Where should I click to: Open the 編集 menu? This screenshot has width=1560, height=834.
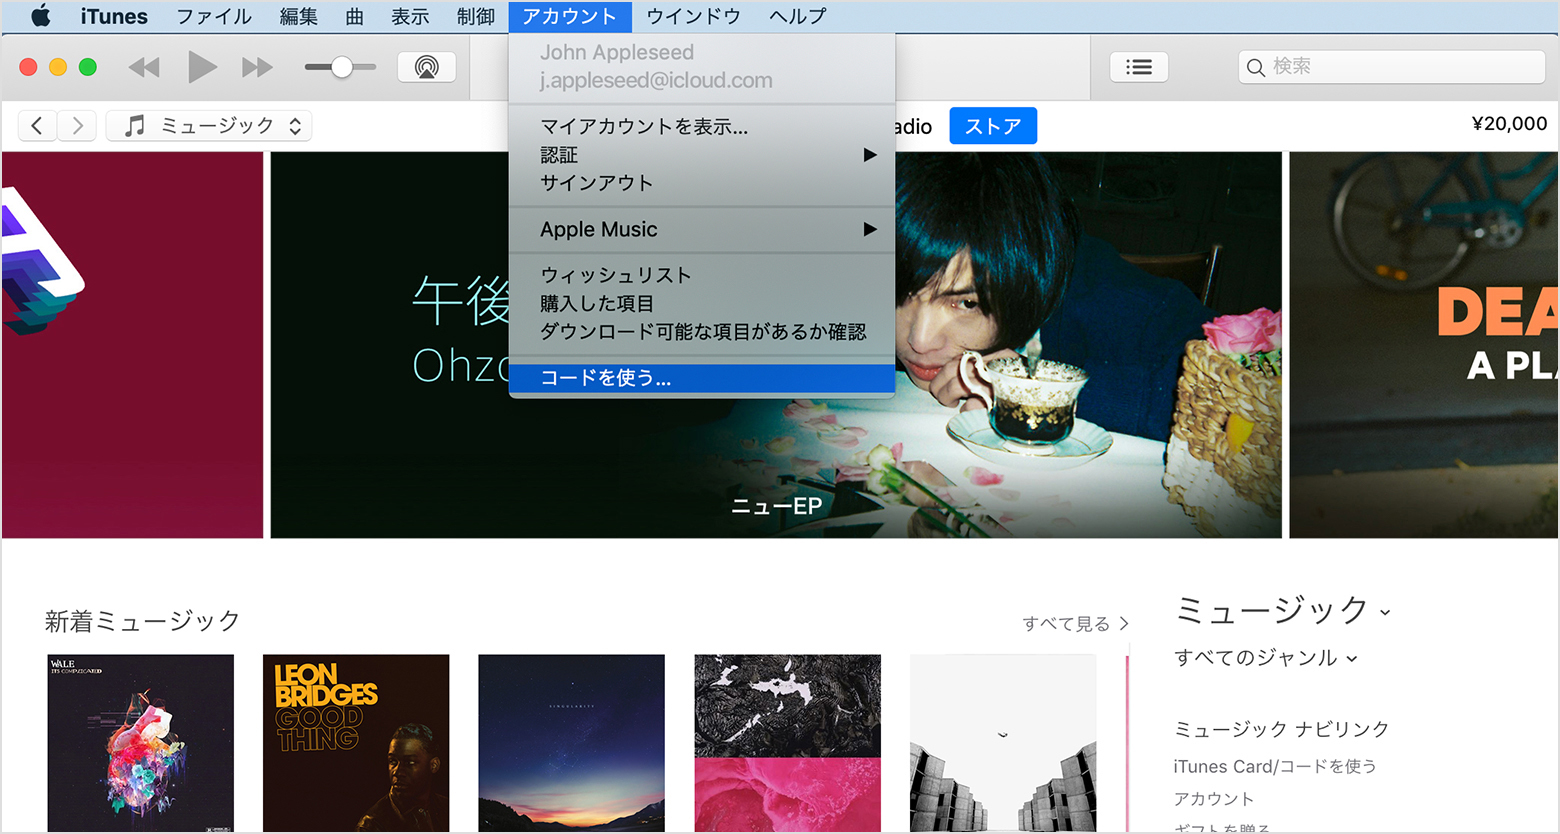click(x=298, y=16)
